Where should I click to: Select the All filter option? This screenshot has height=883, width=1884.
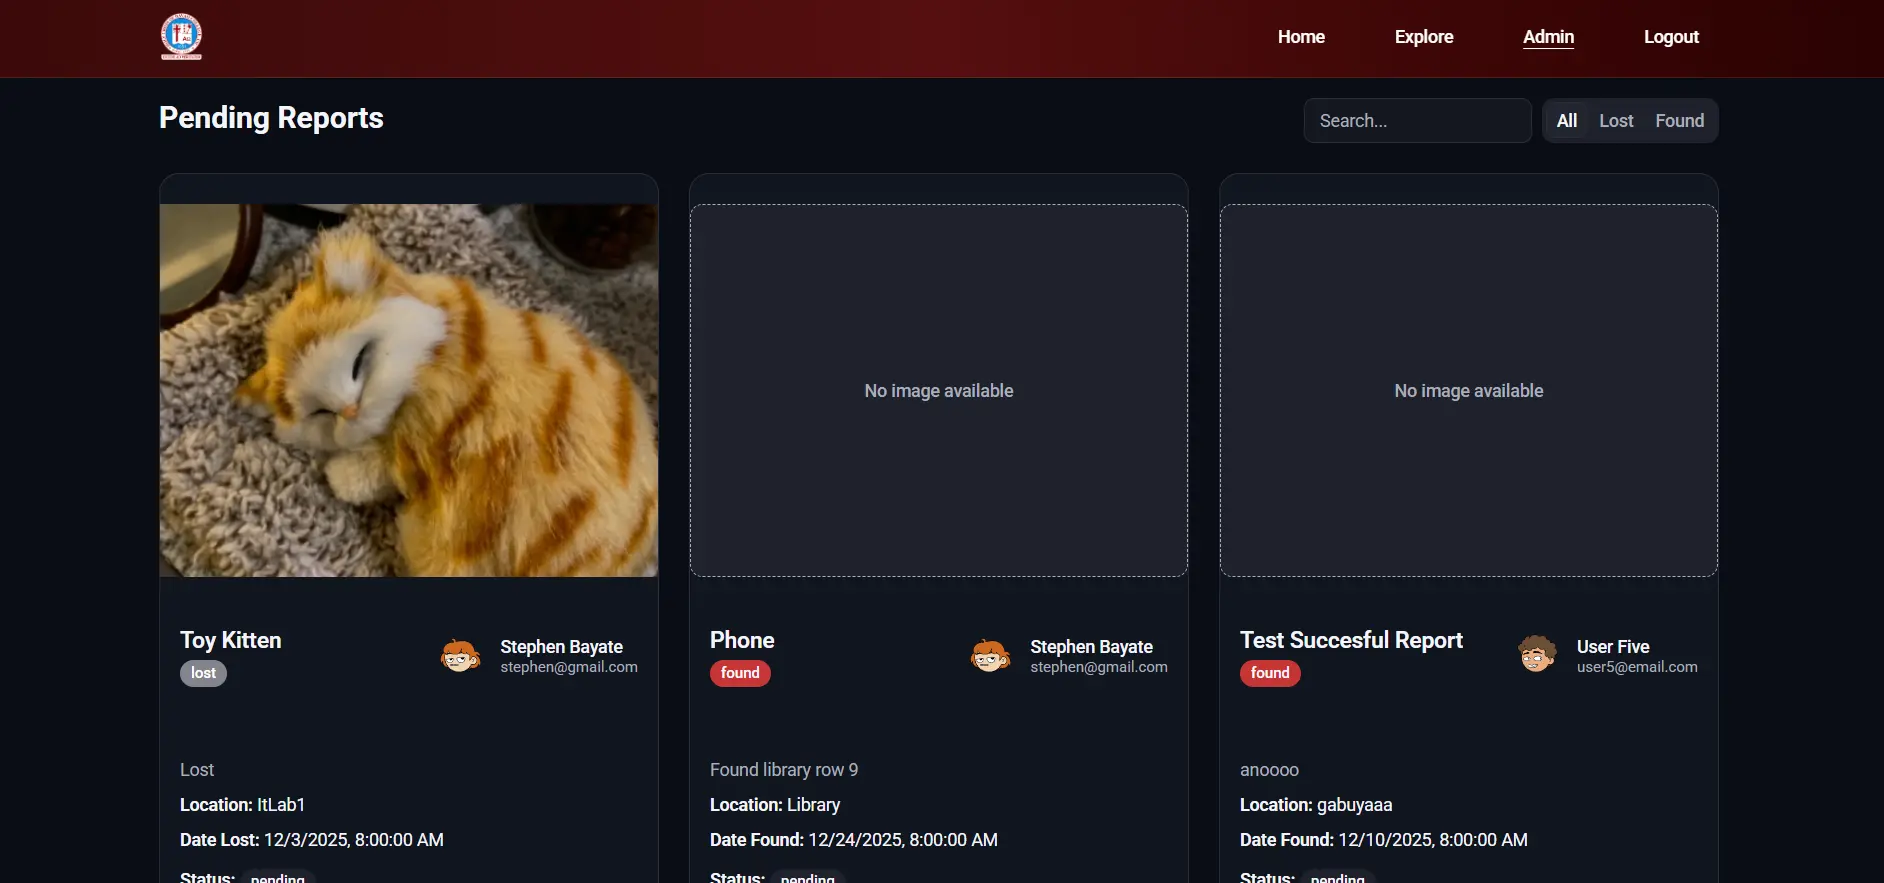[x=1566, y=121]
